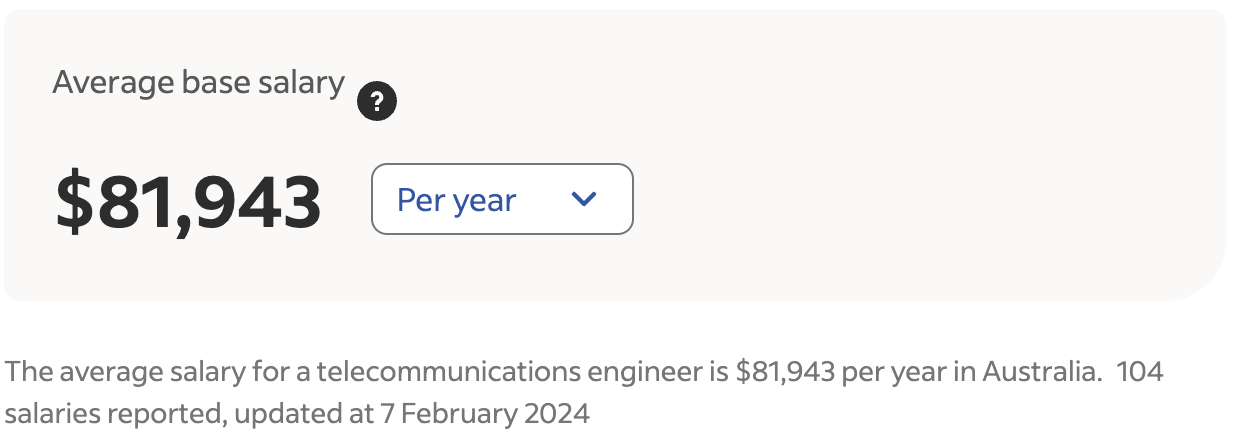Open the Per year dropdown

coord(501,199)
